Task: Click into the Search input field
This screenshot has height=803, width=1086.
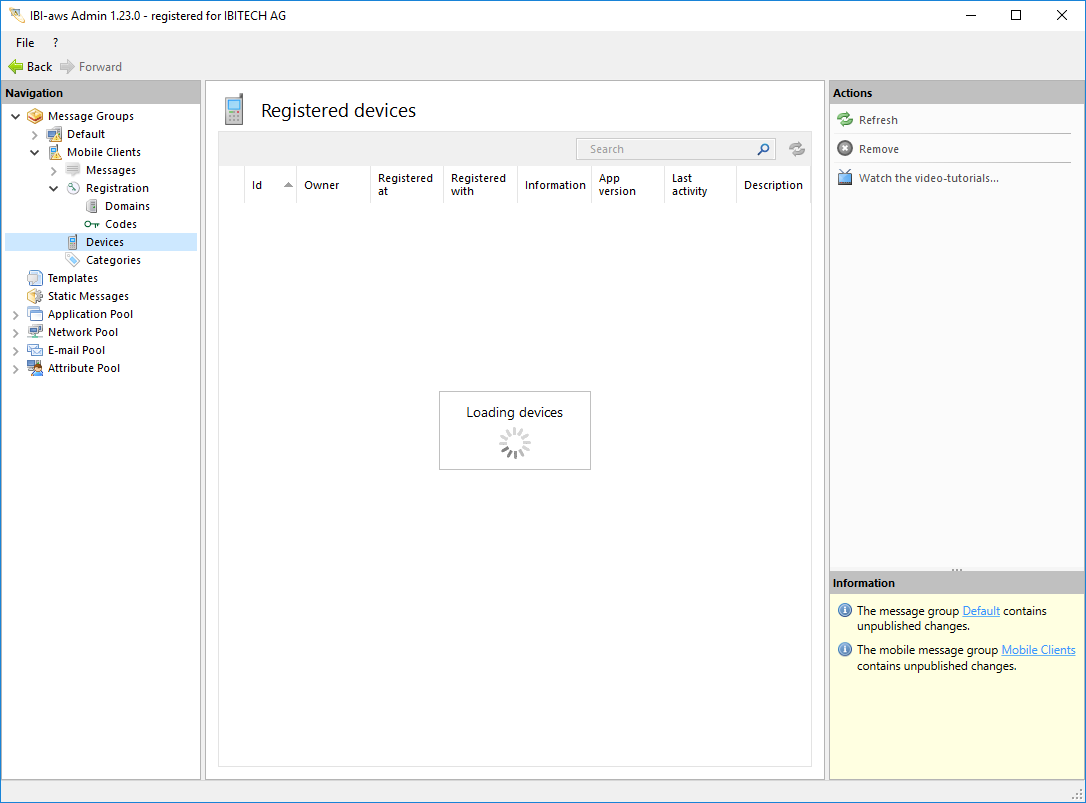Action: 665,149
